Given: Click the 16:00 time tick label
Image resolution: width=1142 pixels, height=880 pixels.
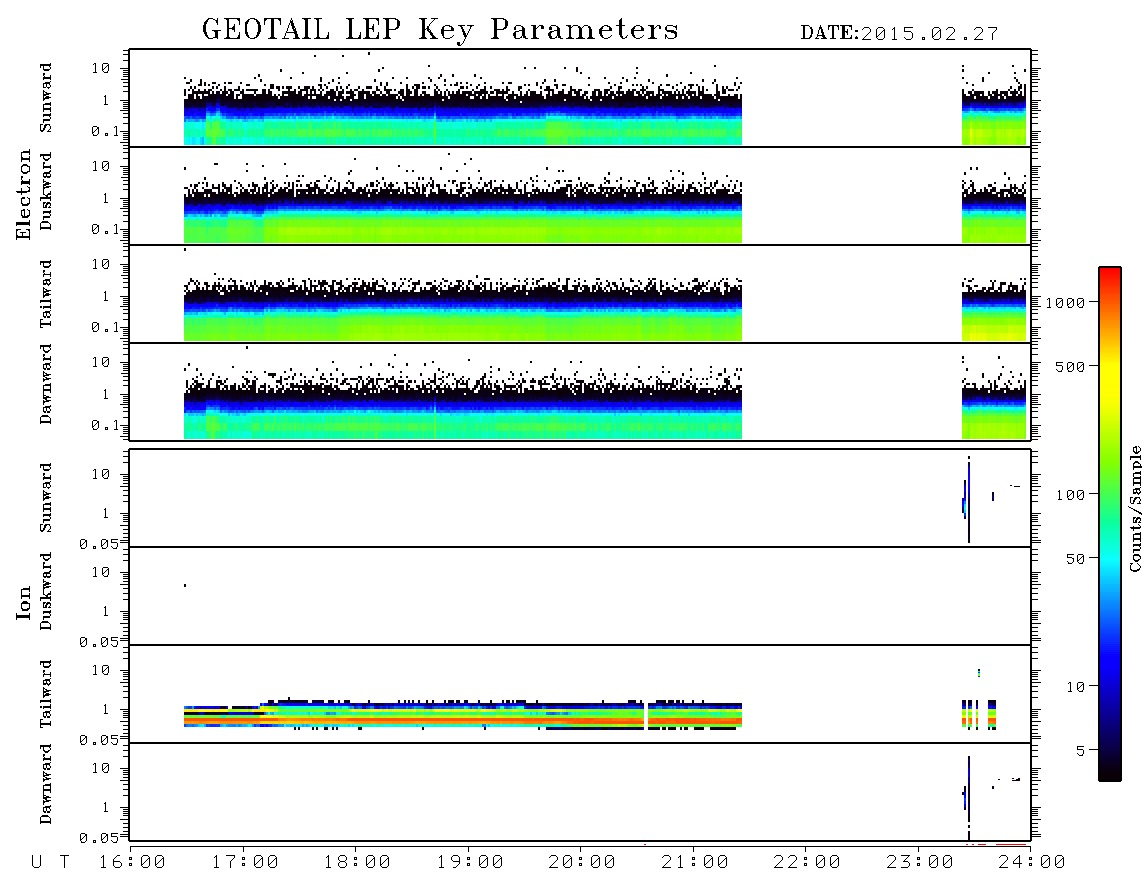Looking at the screenshot, I should (x=132, y=863).
